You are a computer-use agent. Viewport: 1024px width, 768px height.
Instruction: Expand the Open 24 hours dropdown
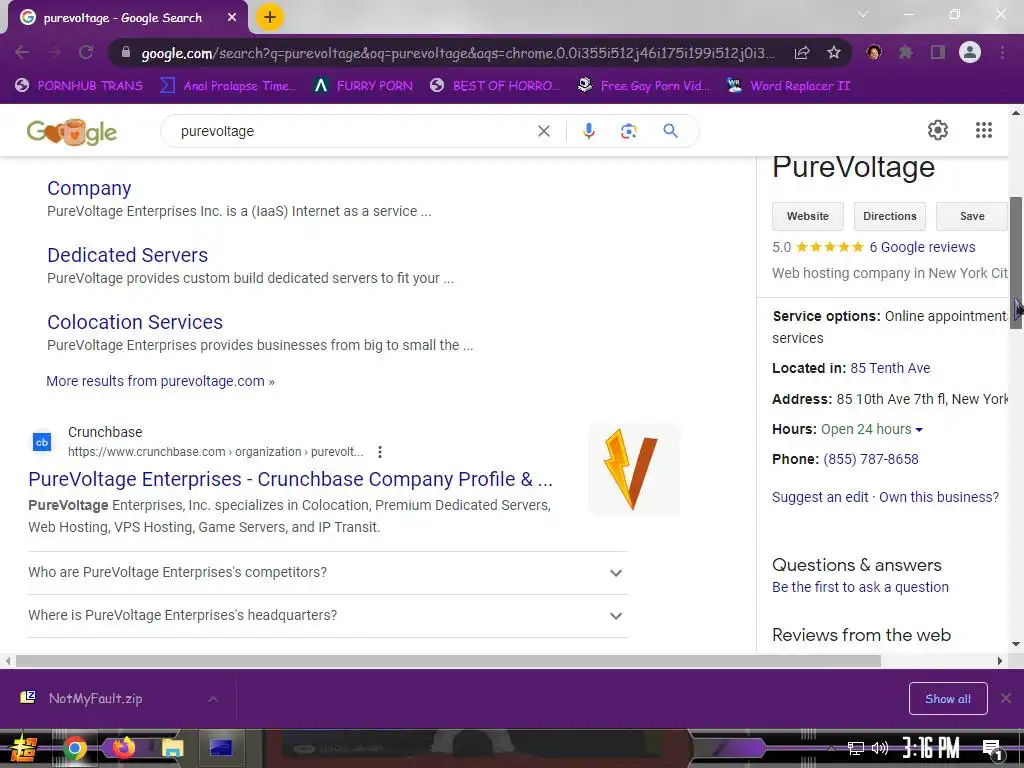coord(872,429)
